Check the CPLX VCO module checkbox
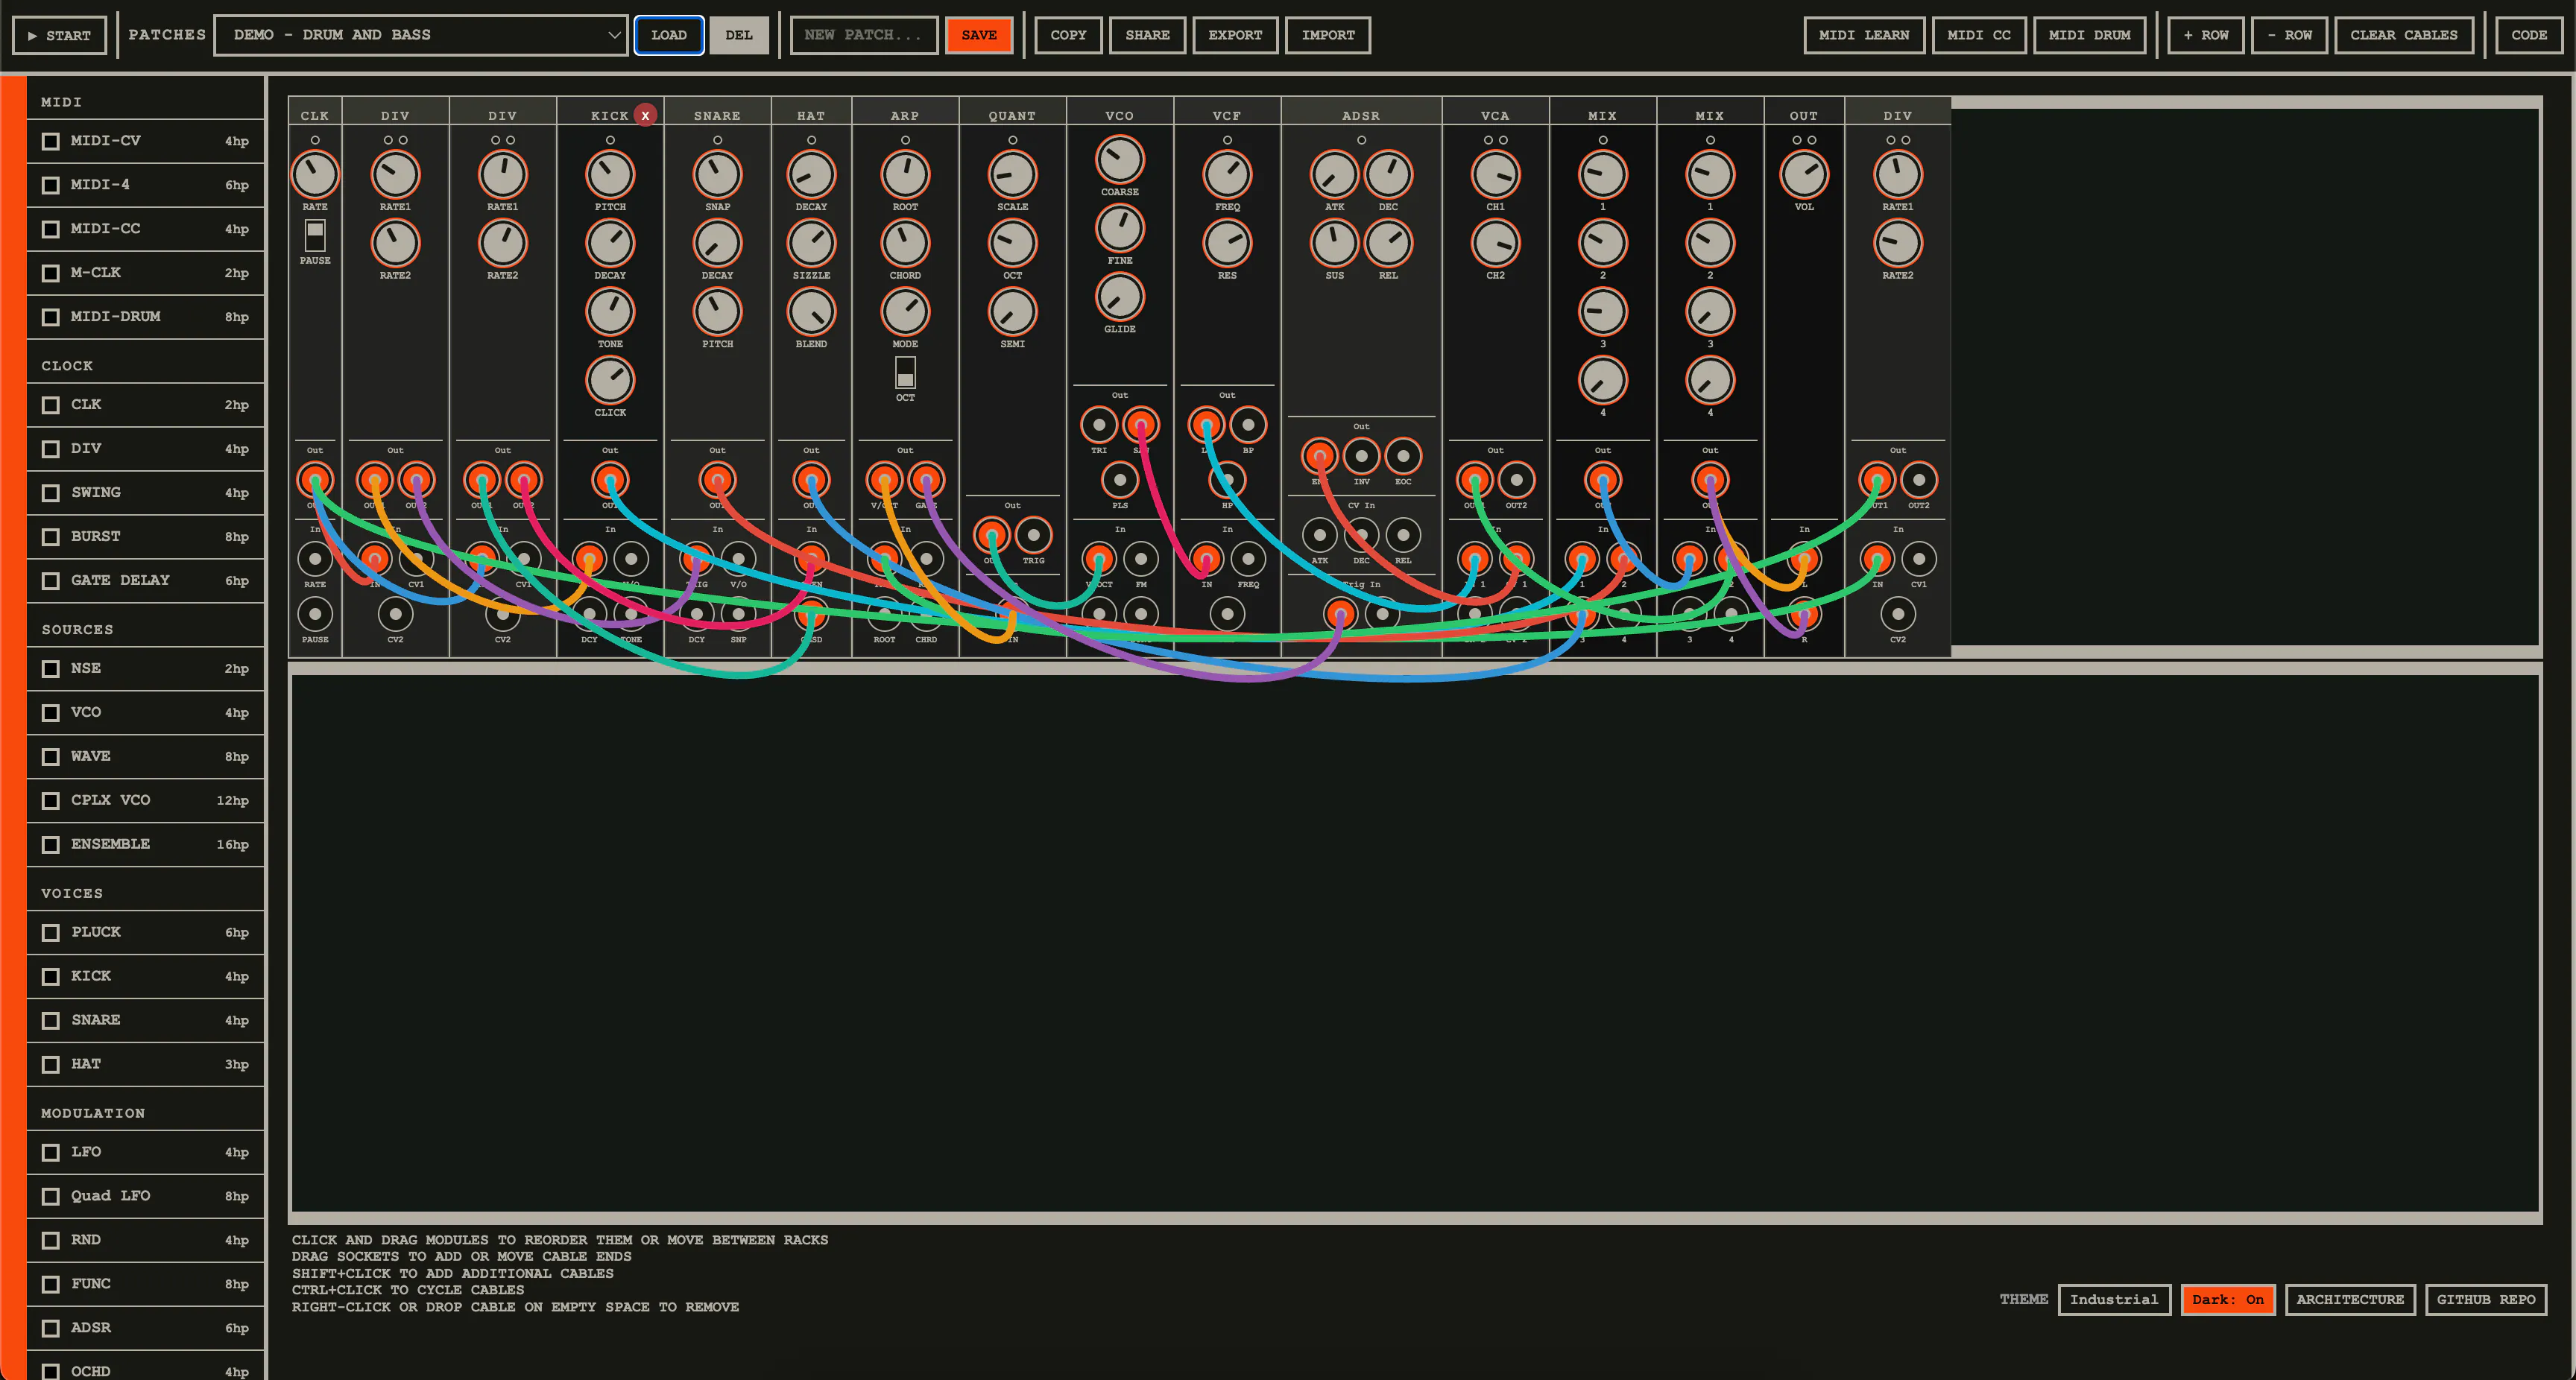This screenshot has width=2576, height=1380. point(51,800)
